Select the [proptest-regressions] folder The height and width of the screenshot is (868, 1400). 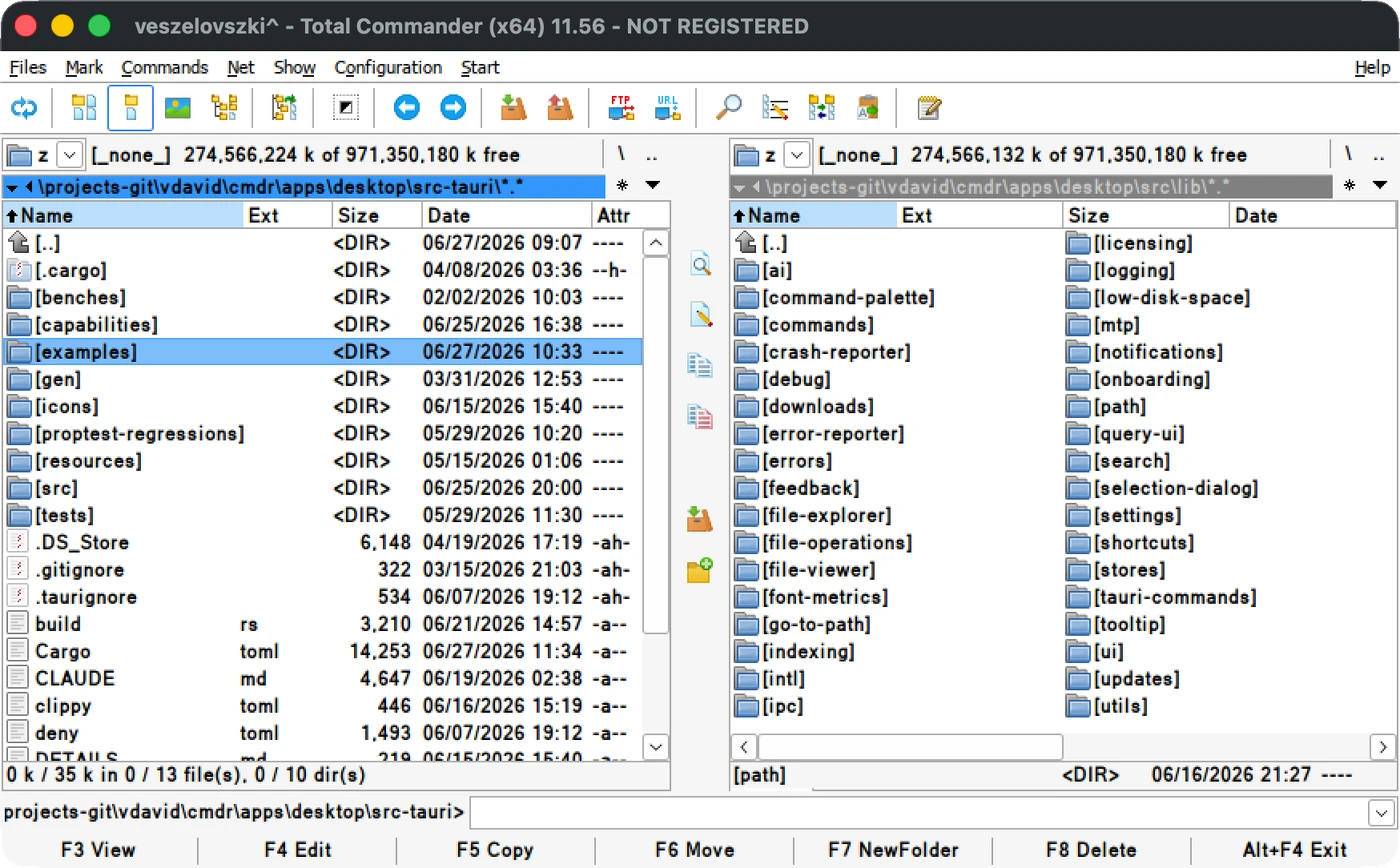(x=322, y=434)
